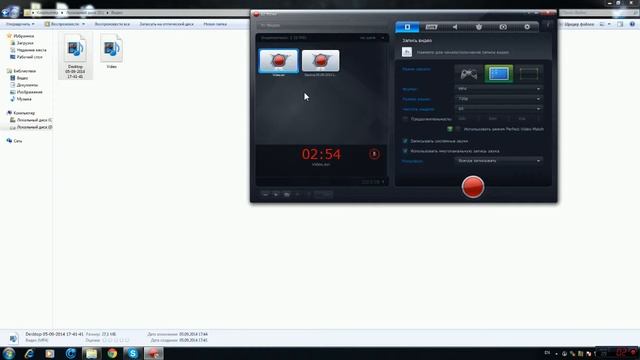The image size is (640, 360).
Task: Click the keyboard shortcut icon under Запись видео
Action: [407, 52]
